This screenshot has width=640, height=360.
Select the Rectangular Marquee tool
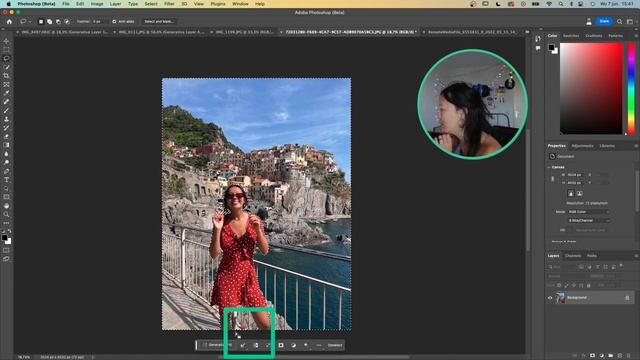coord(6,50)
